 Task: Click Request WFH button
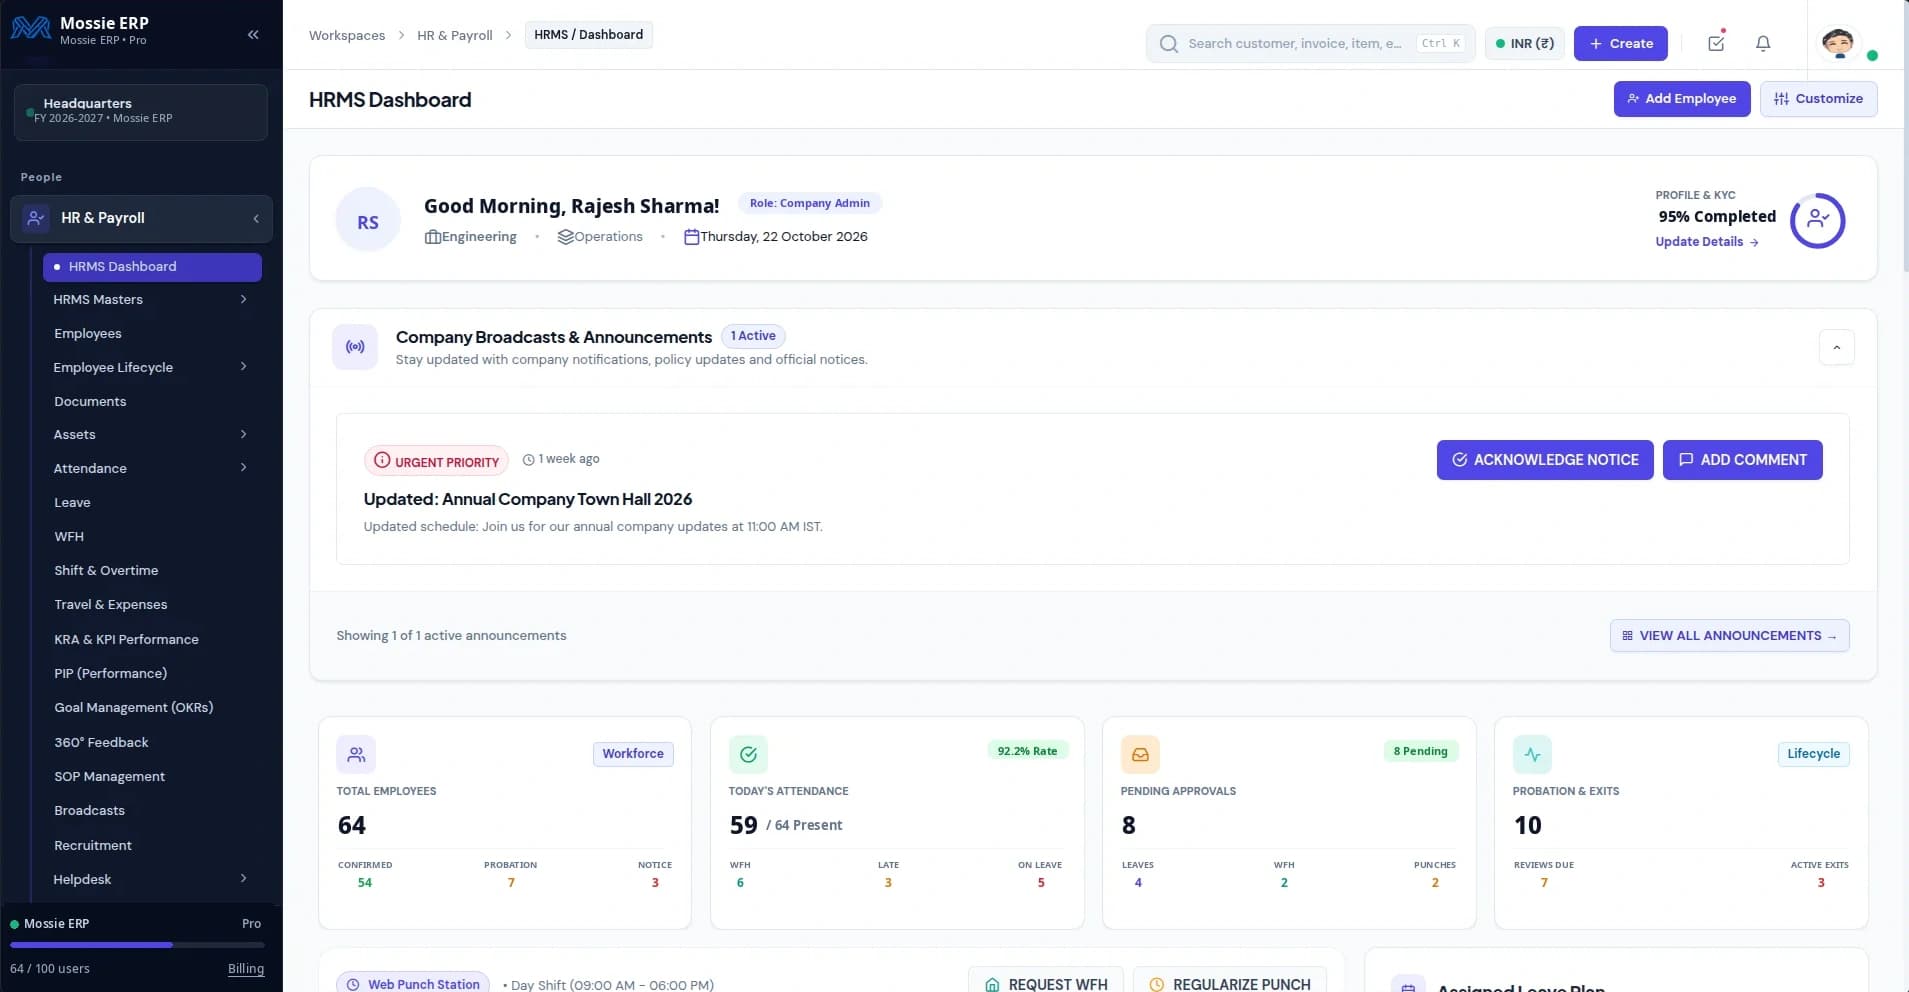pos(1046,983)
